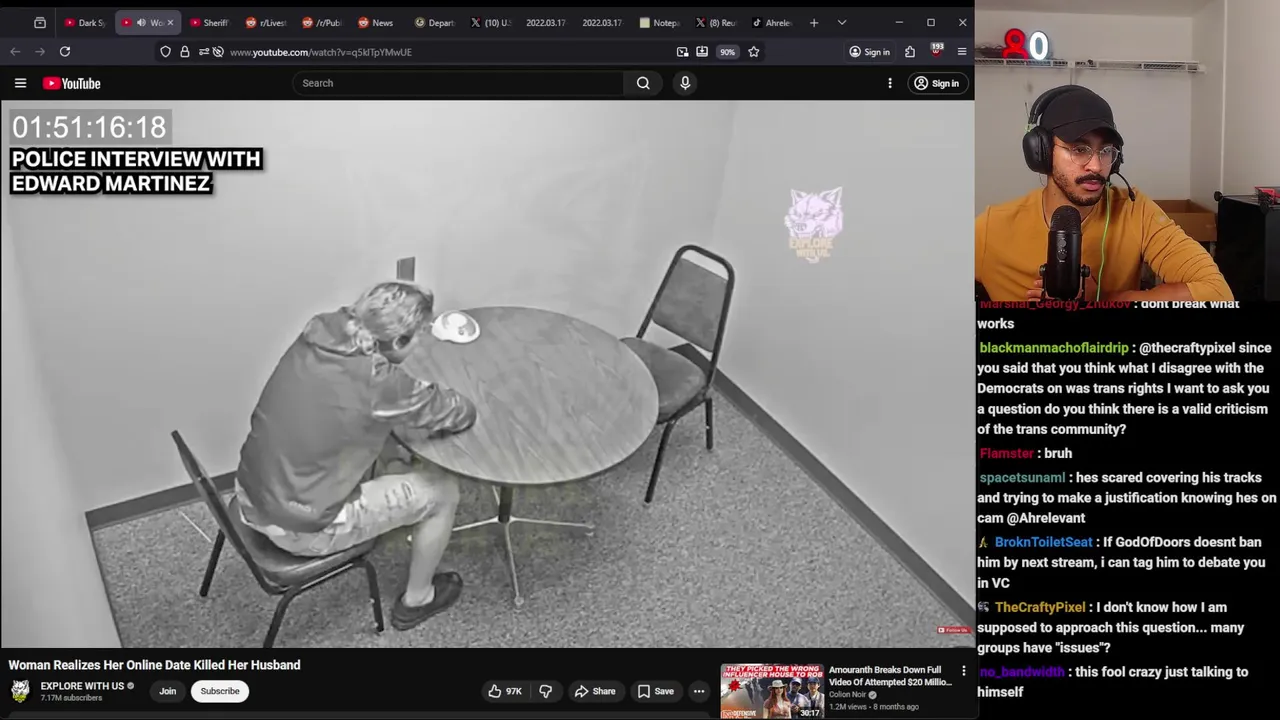This screenshot has width=1280, height=720.
Task: Switch to the (10) U X tab
Action: click(x=490, y=22)
